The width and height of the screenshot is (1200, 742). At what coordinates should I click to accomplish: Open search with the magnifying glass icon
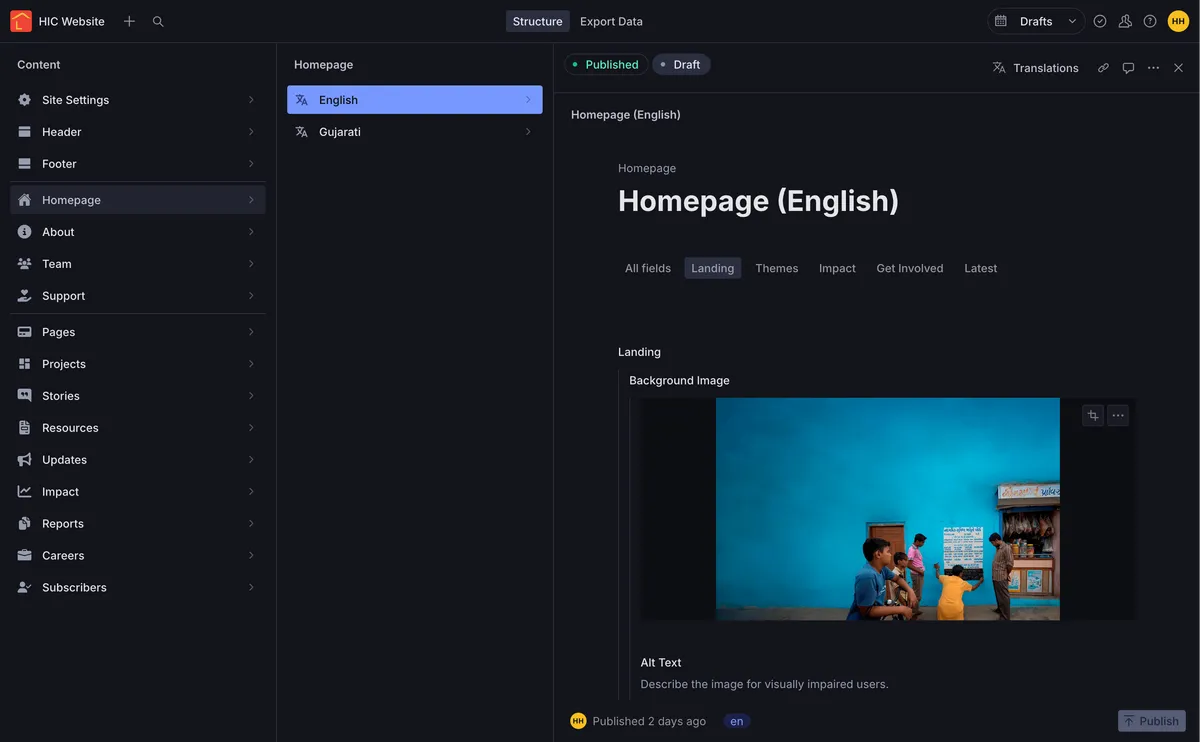[x=158, y=20]
